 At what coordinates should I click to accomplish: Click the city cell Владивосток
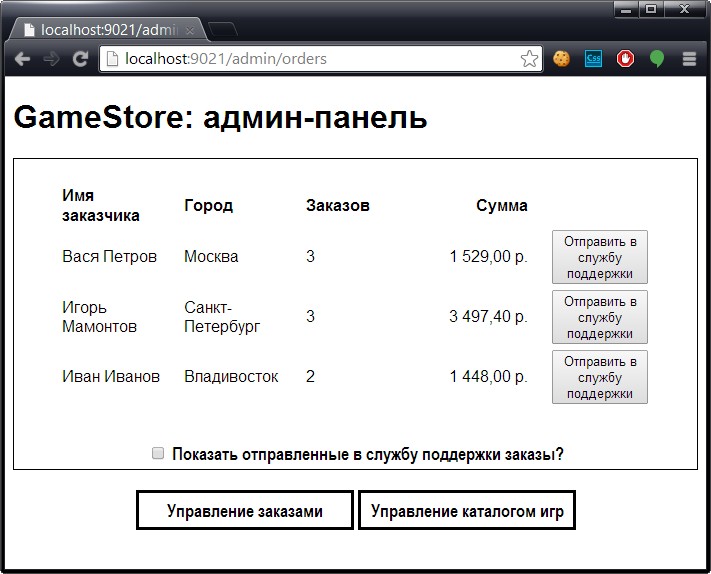click(231, 376)
